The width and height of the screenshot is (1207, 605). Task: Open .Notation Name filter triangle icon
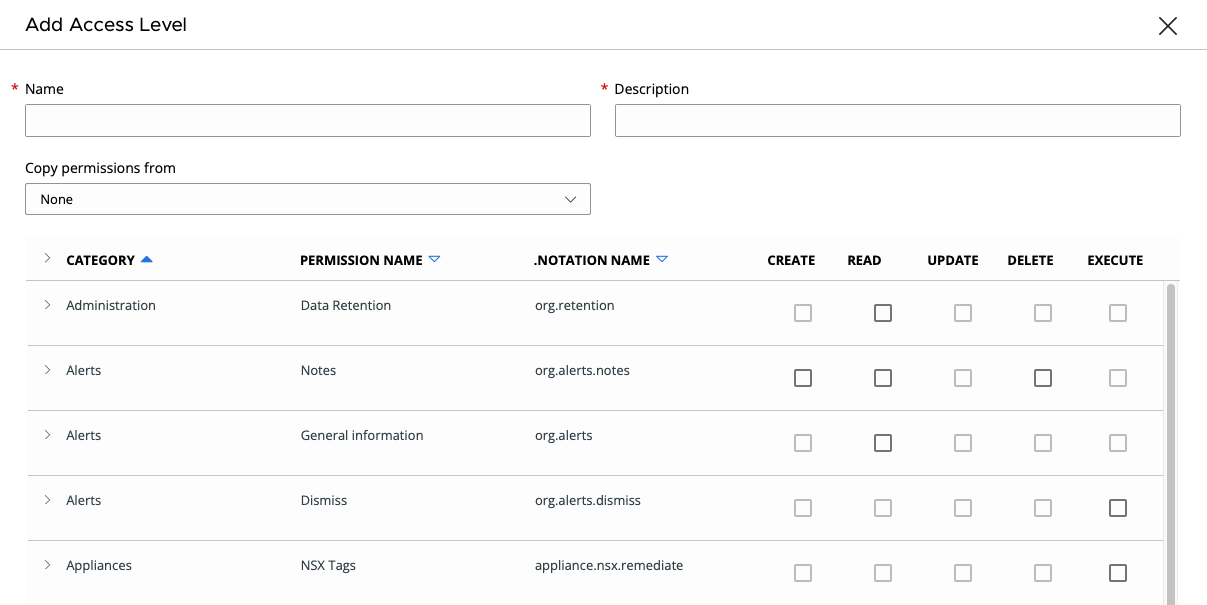[x=662, y=260]
